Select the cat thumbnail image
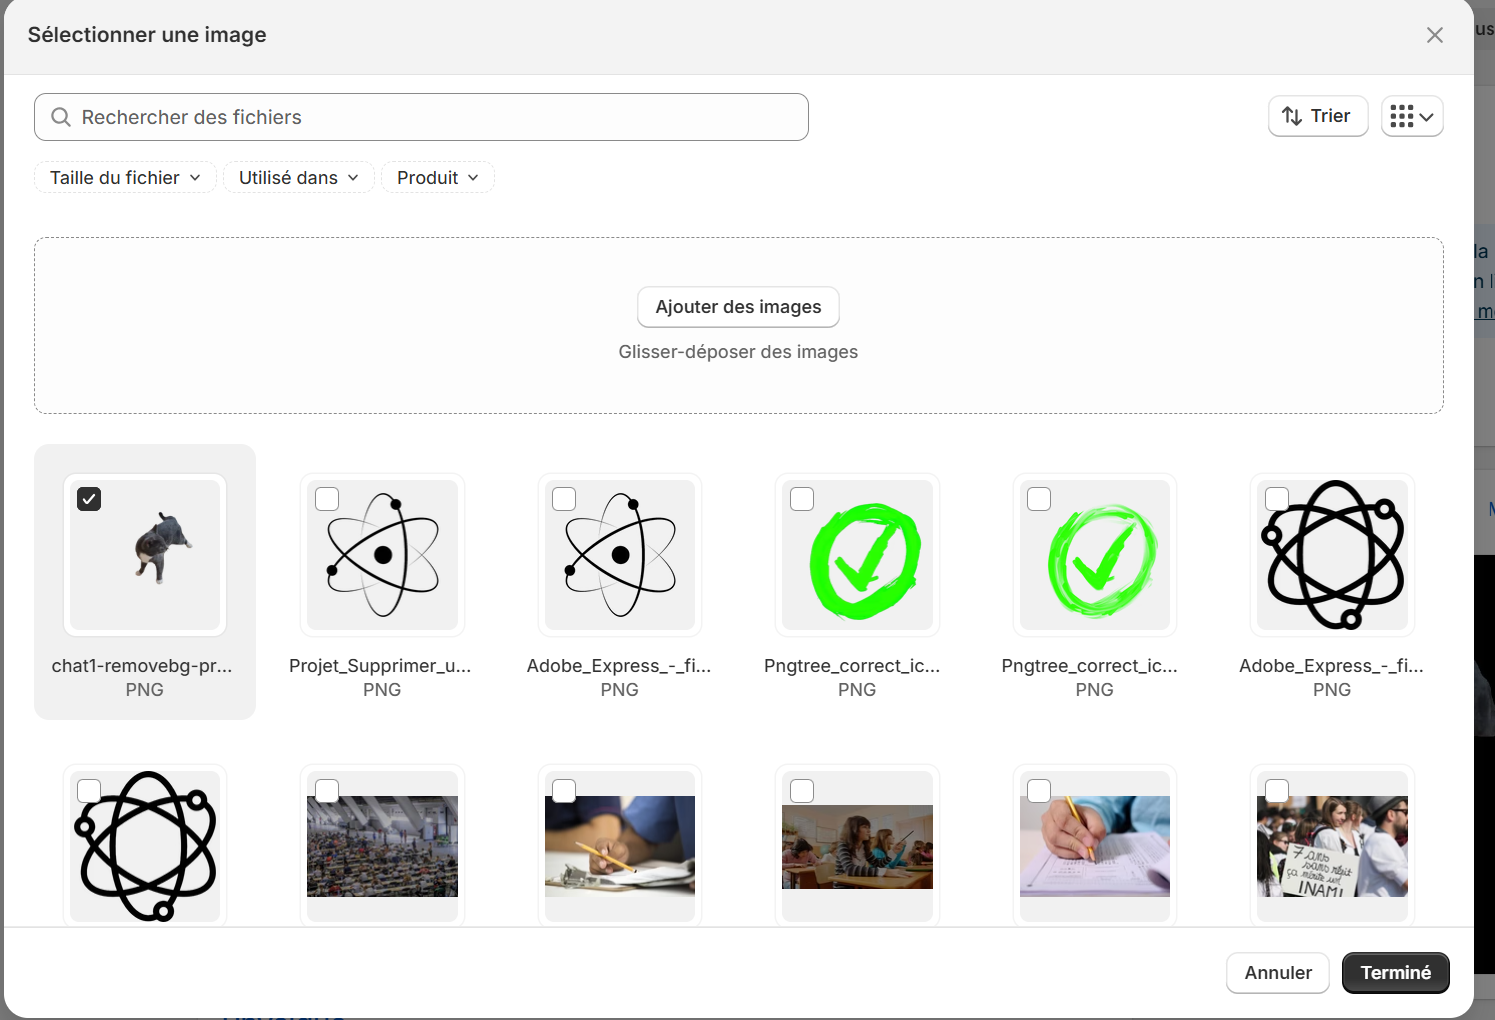Image resolution: width=1495 pixels, height=1020 pixels. coord(145,555)
